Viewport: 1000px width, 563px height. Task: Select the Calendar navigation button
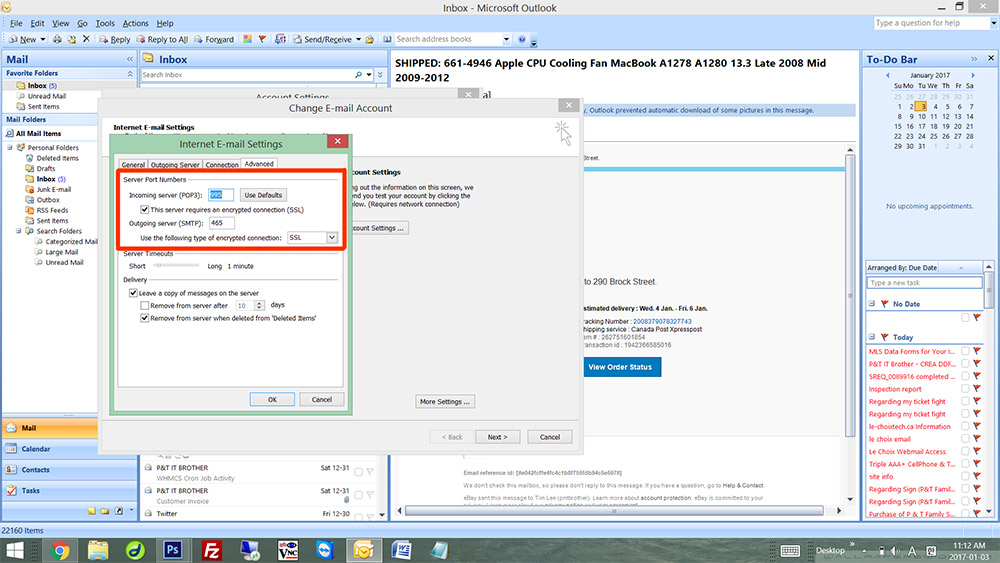(50, 449)
